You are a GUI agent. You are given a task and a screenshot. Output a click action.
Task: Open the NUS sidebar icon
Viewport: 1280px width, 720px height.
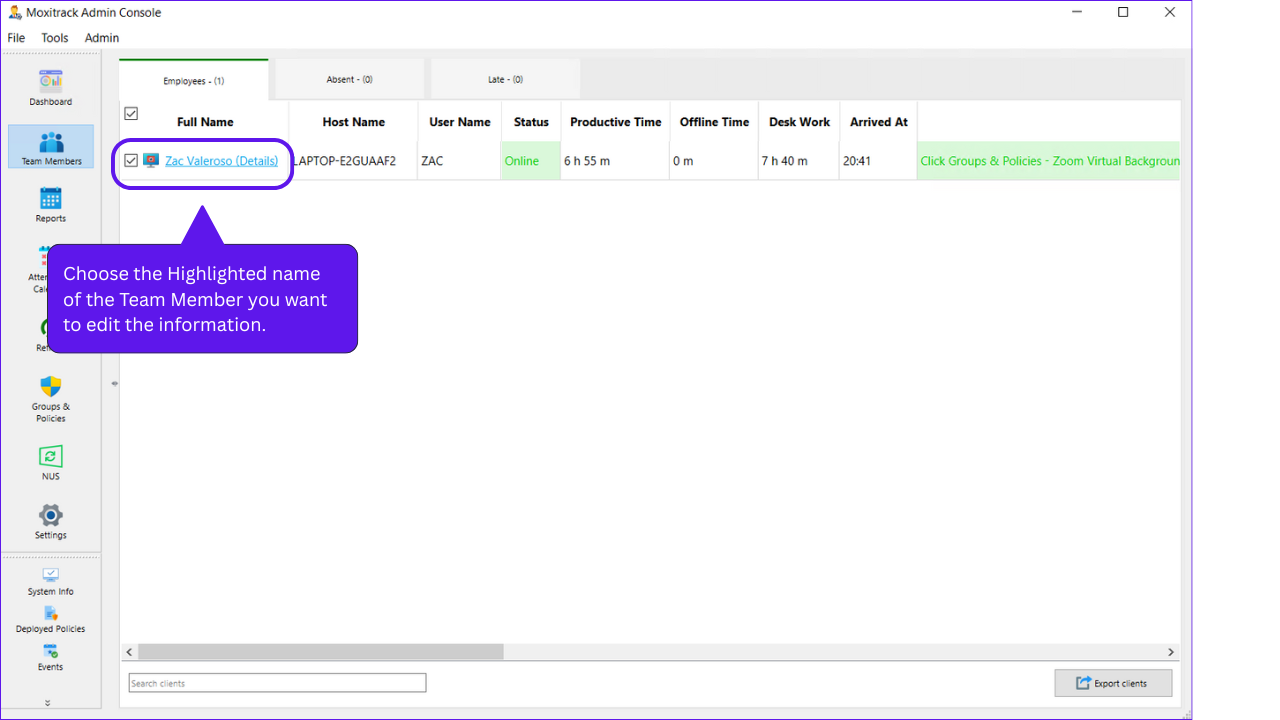coord(50,463)
